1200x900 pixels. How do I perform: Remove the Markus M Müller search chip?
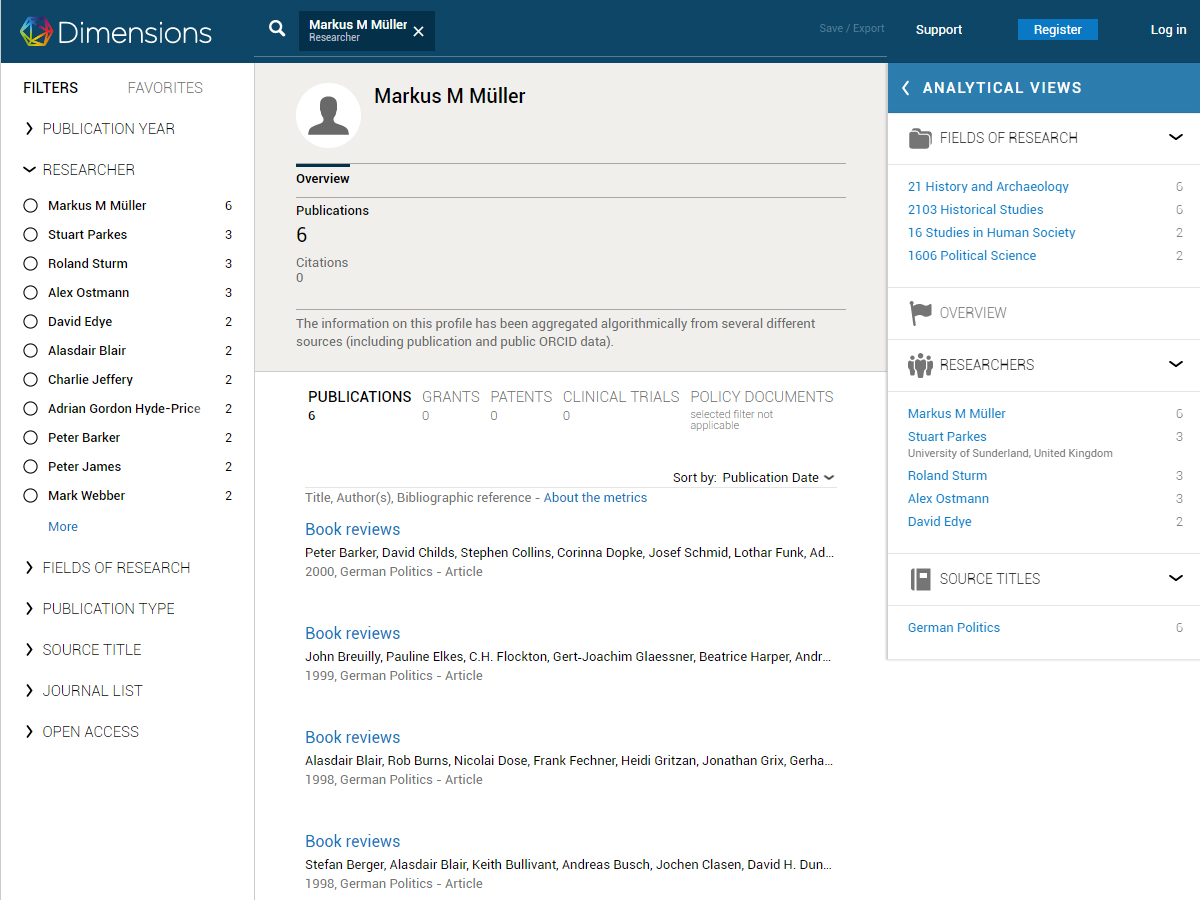click(x=419, y=31)
